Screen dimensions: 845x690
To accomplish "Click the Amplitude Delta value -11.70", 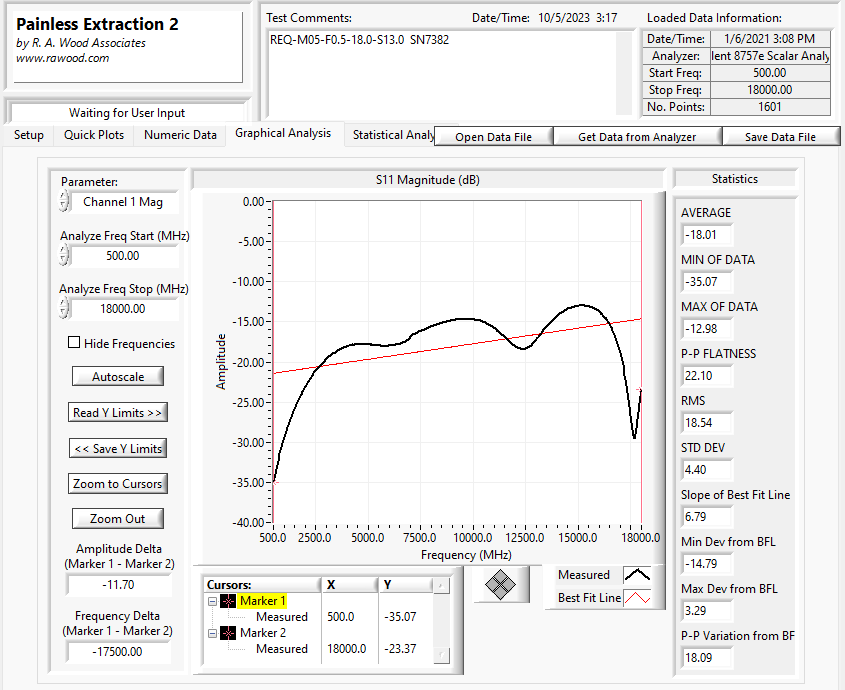I will (119, 585).
